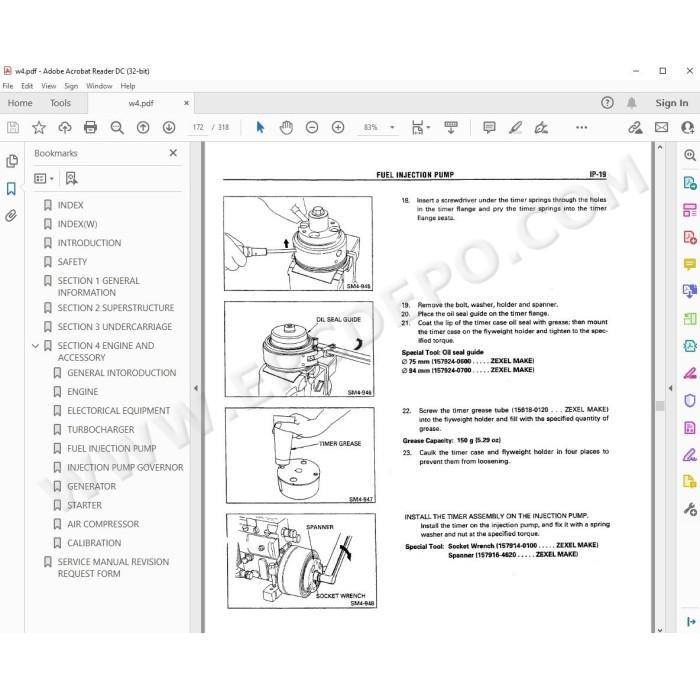Select the Hand pan tool

click(x=286, y=128)
